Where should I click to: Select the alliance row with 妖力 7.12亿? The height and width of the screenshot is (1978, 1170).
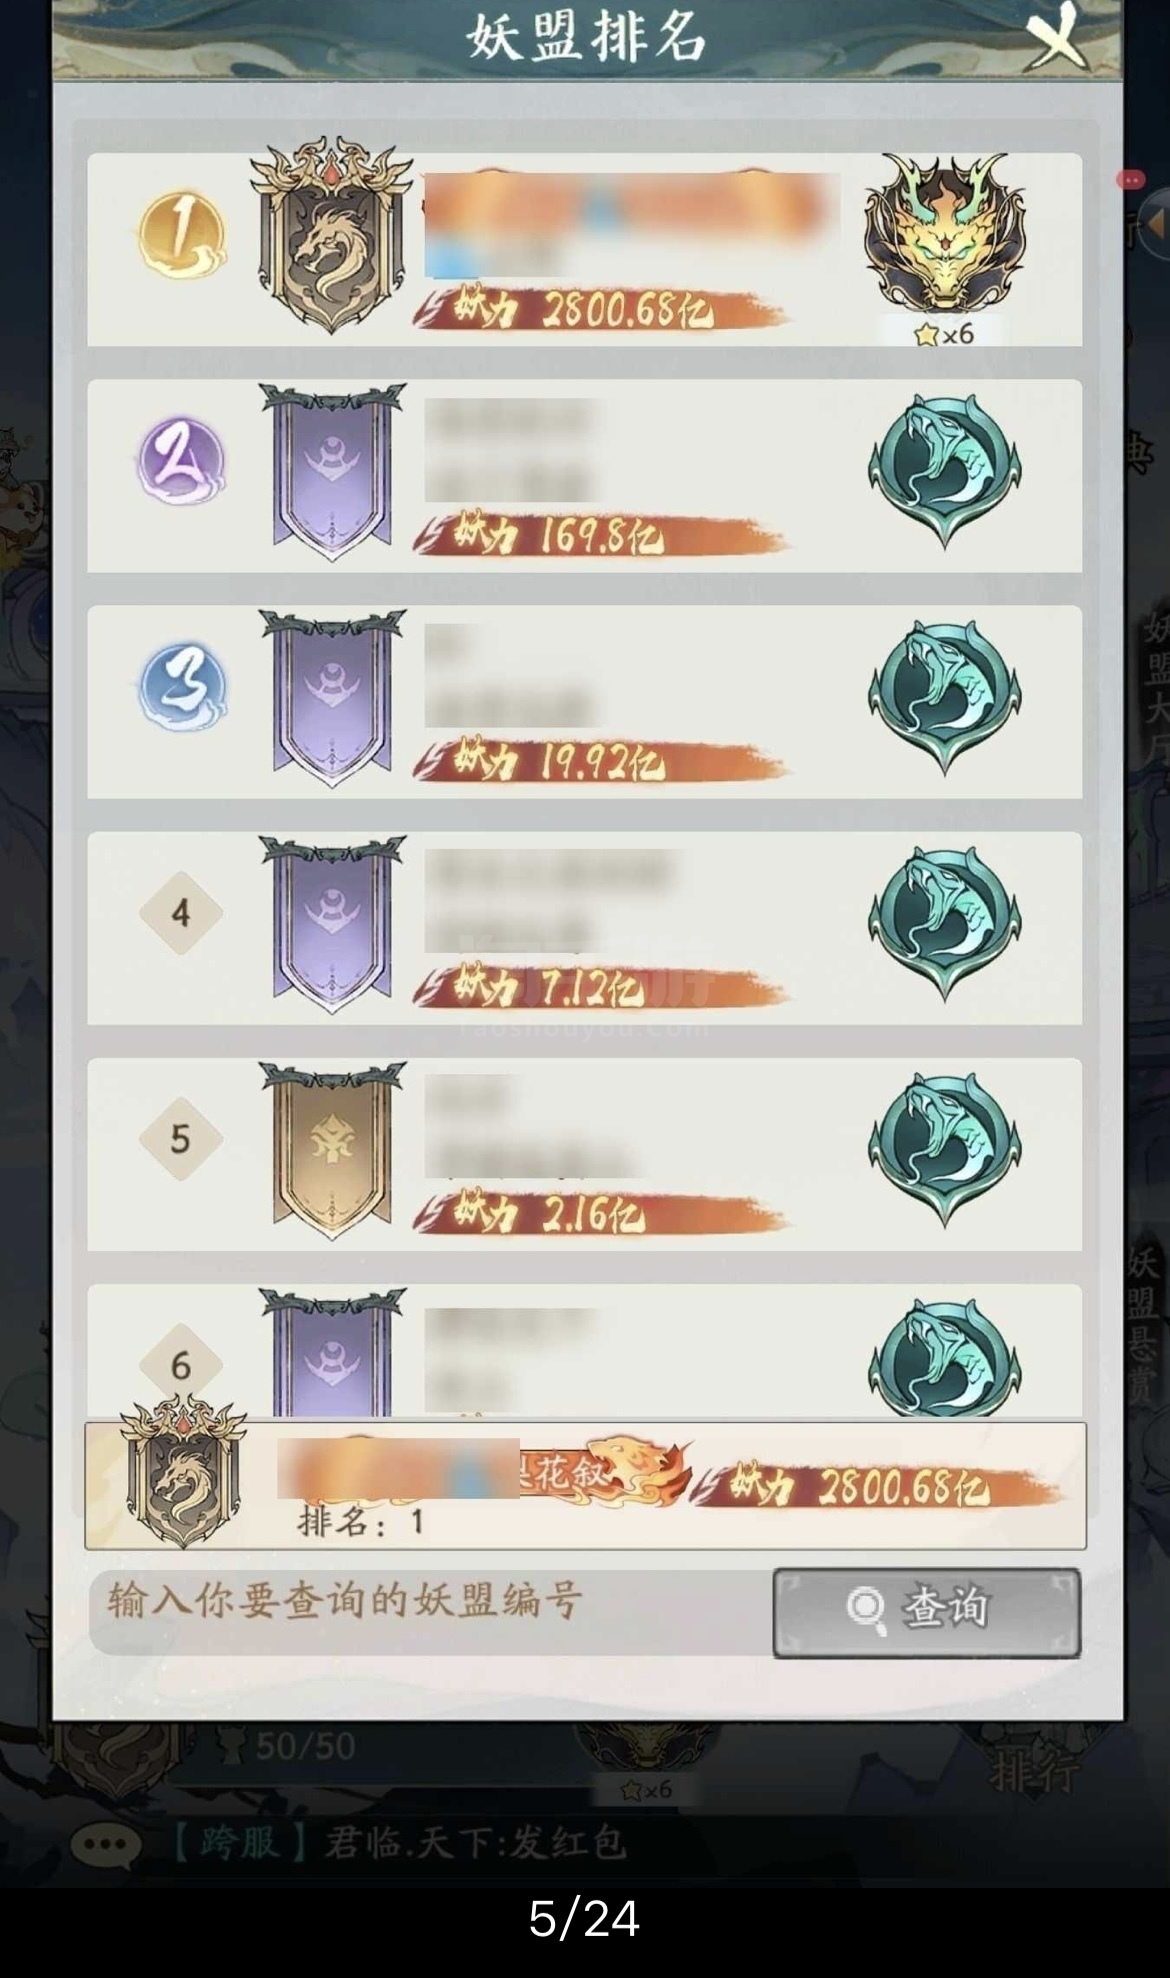[x=584, y=928]
